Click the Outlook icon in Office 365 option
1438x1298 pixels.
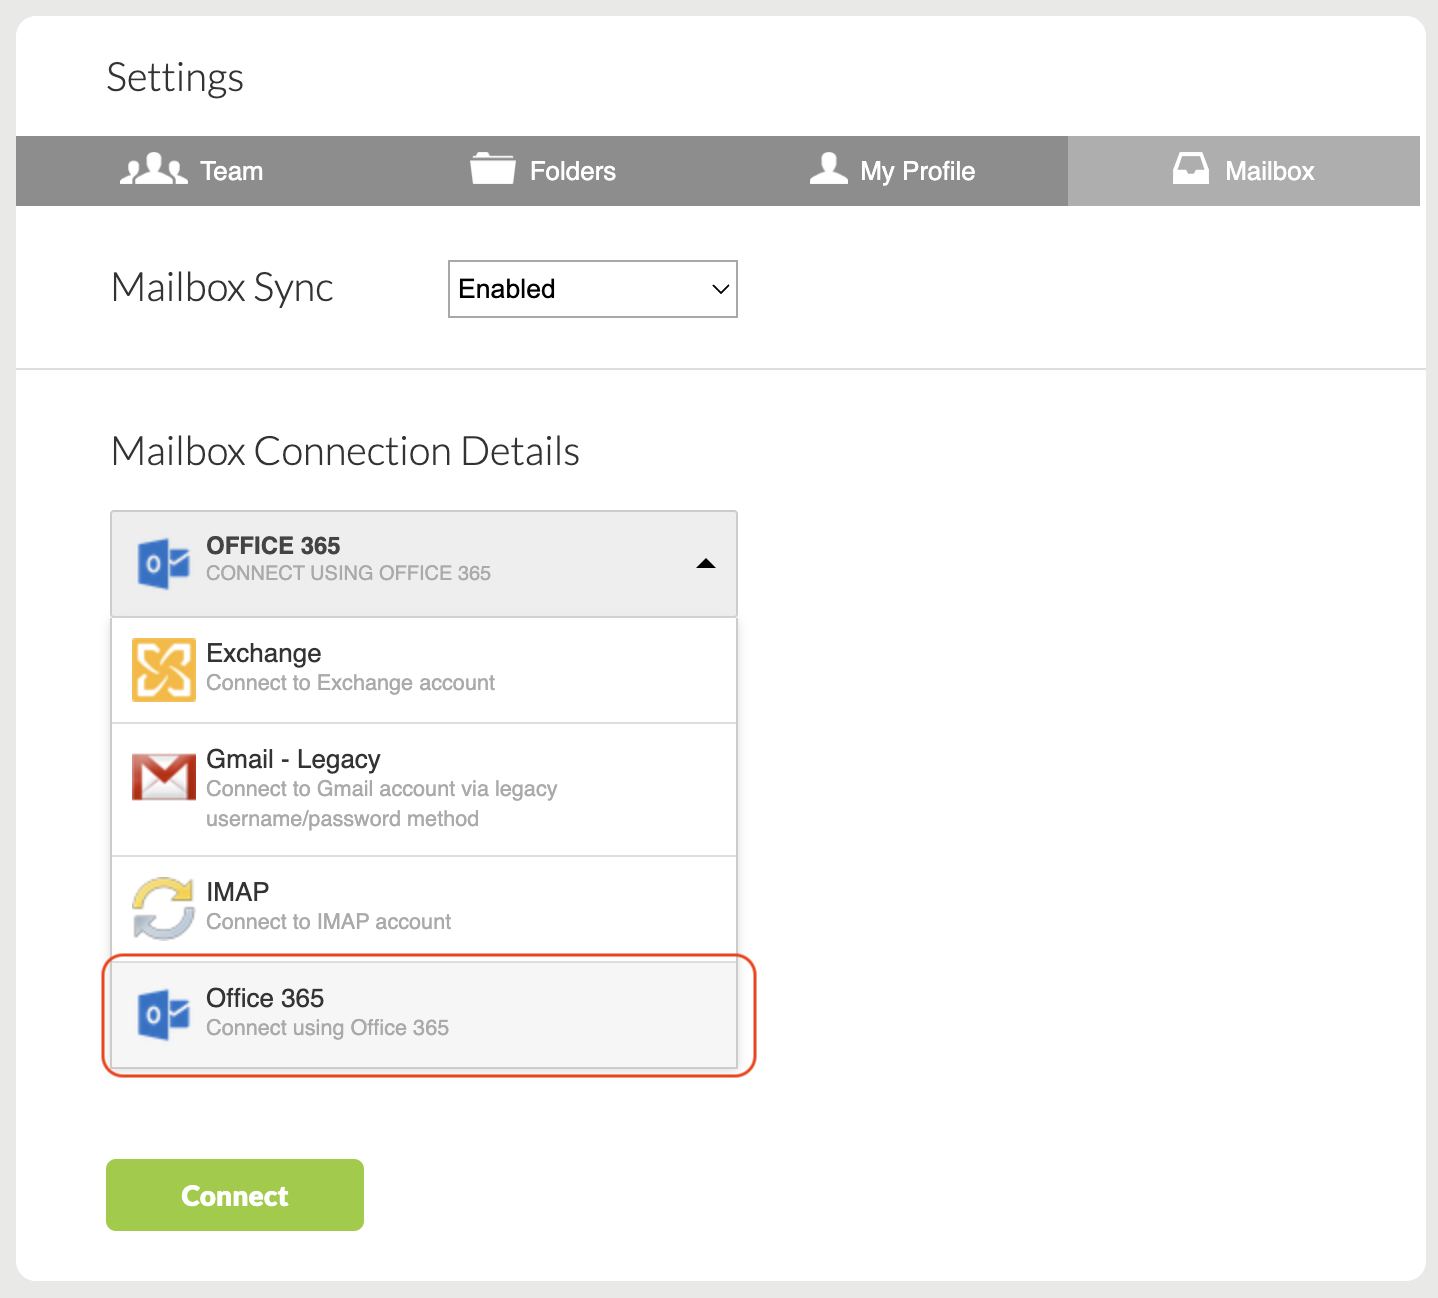tap(164, 1014)
